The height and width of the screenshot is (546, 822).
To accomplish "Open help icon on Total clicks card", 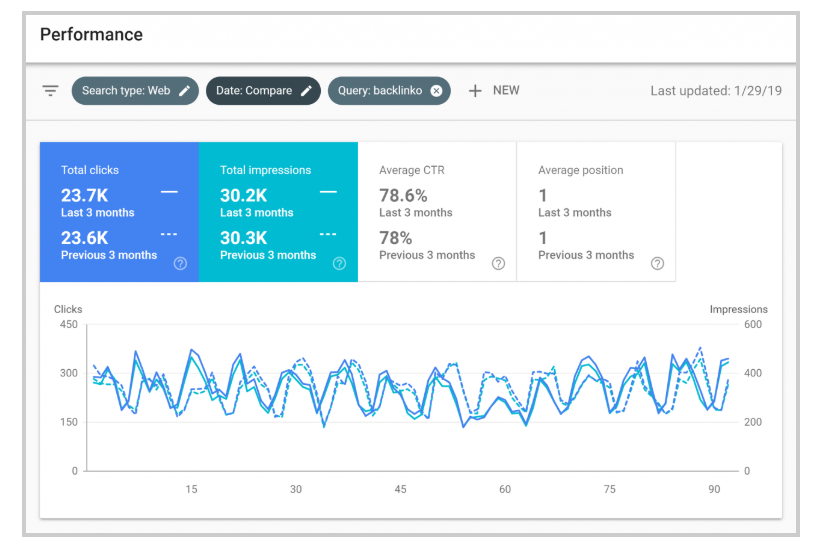I will click(x=180, y=263).
